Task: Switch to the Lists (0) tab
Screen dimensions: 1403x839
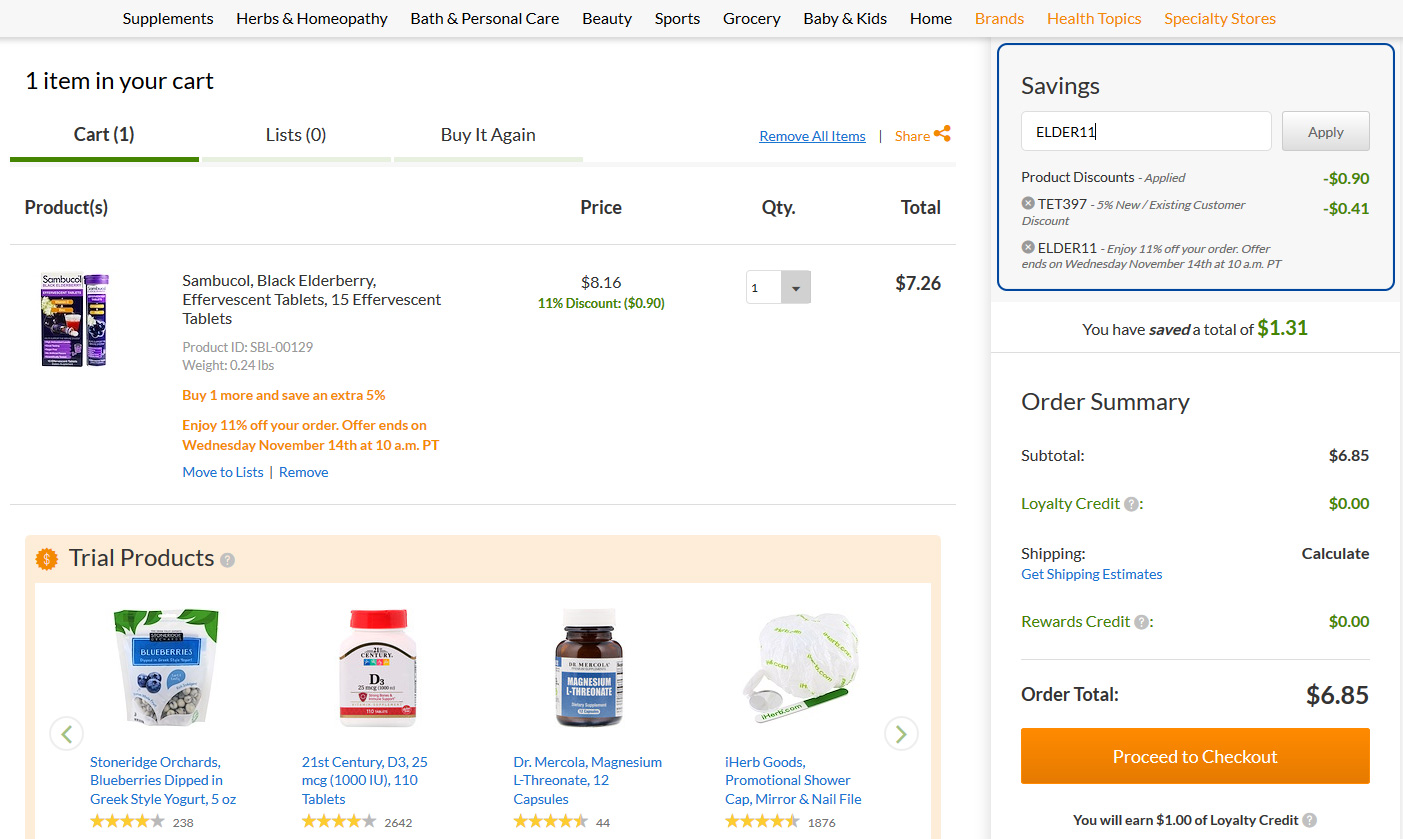Action: coord(296,135)
